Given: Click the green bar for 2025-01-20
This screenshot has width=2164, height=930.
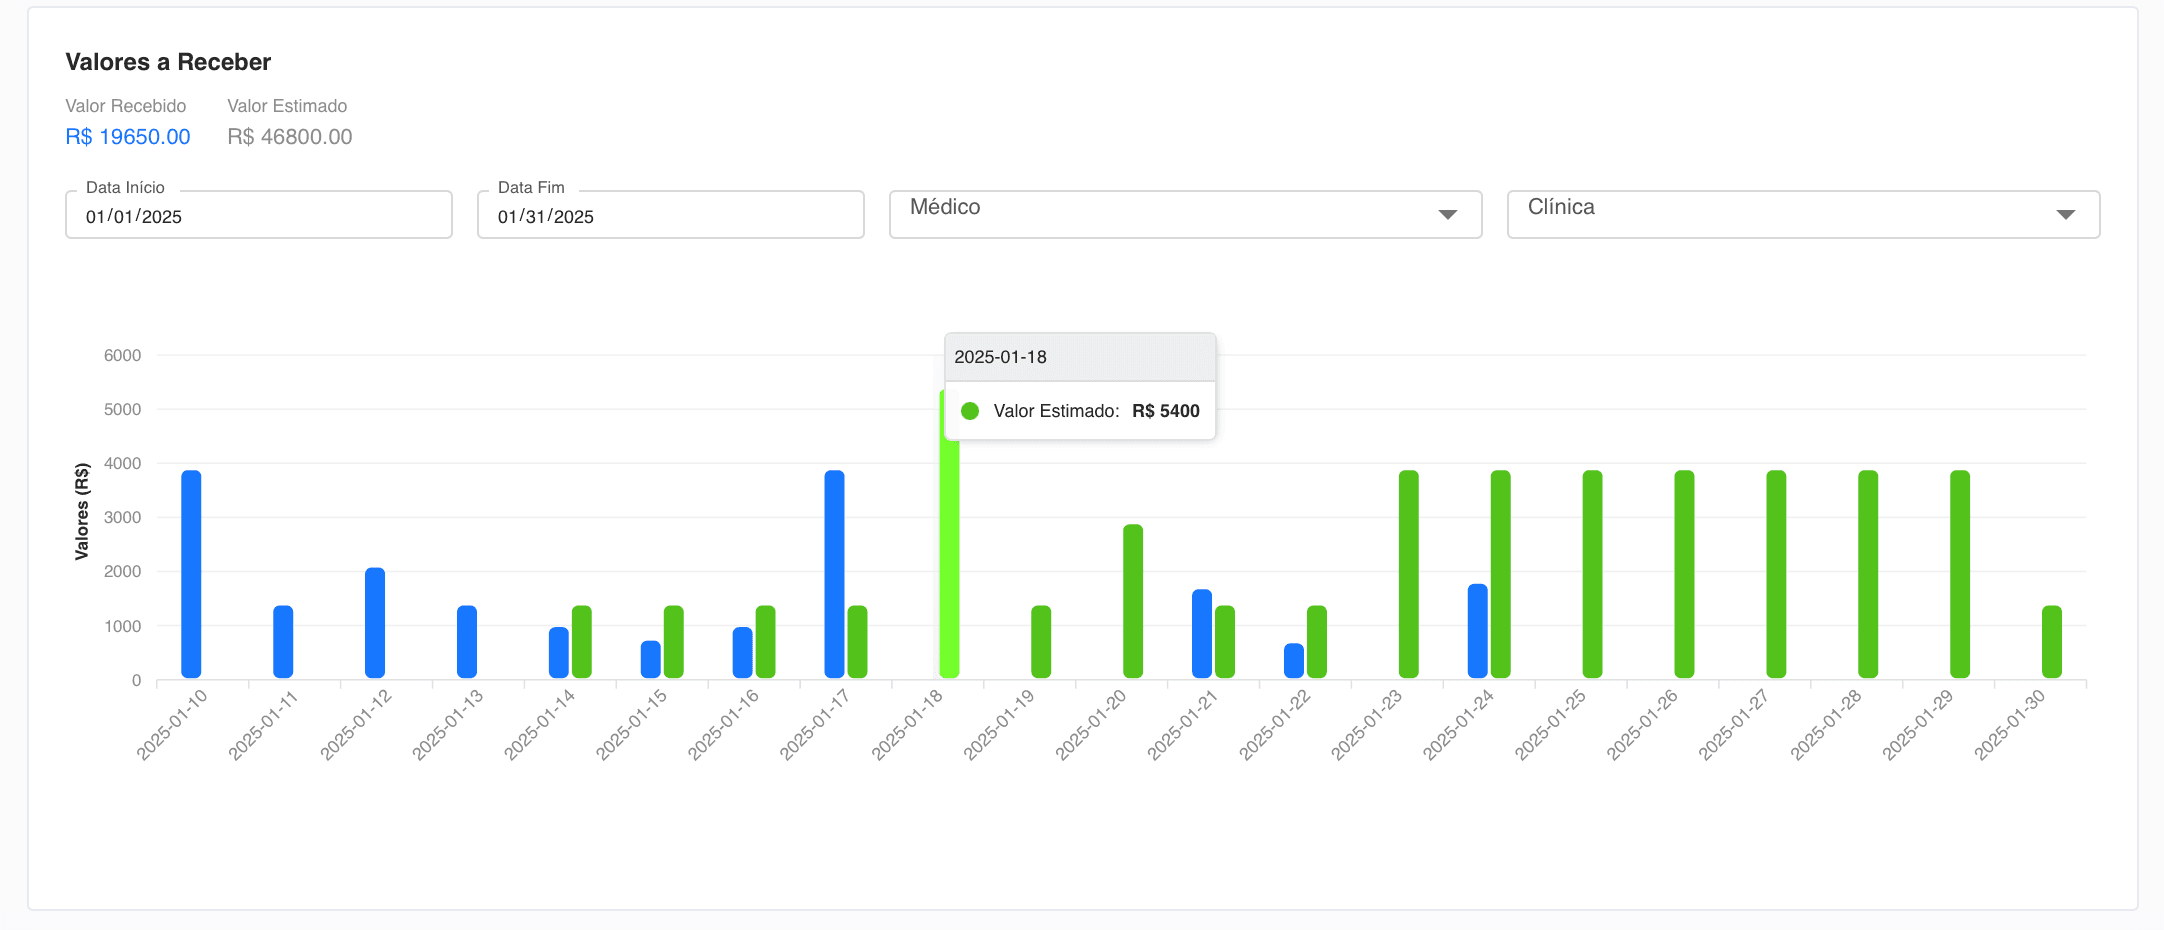Looking at the screenshot, I should coord(1133,601).
